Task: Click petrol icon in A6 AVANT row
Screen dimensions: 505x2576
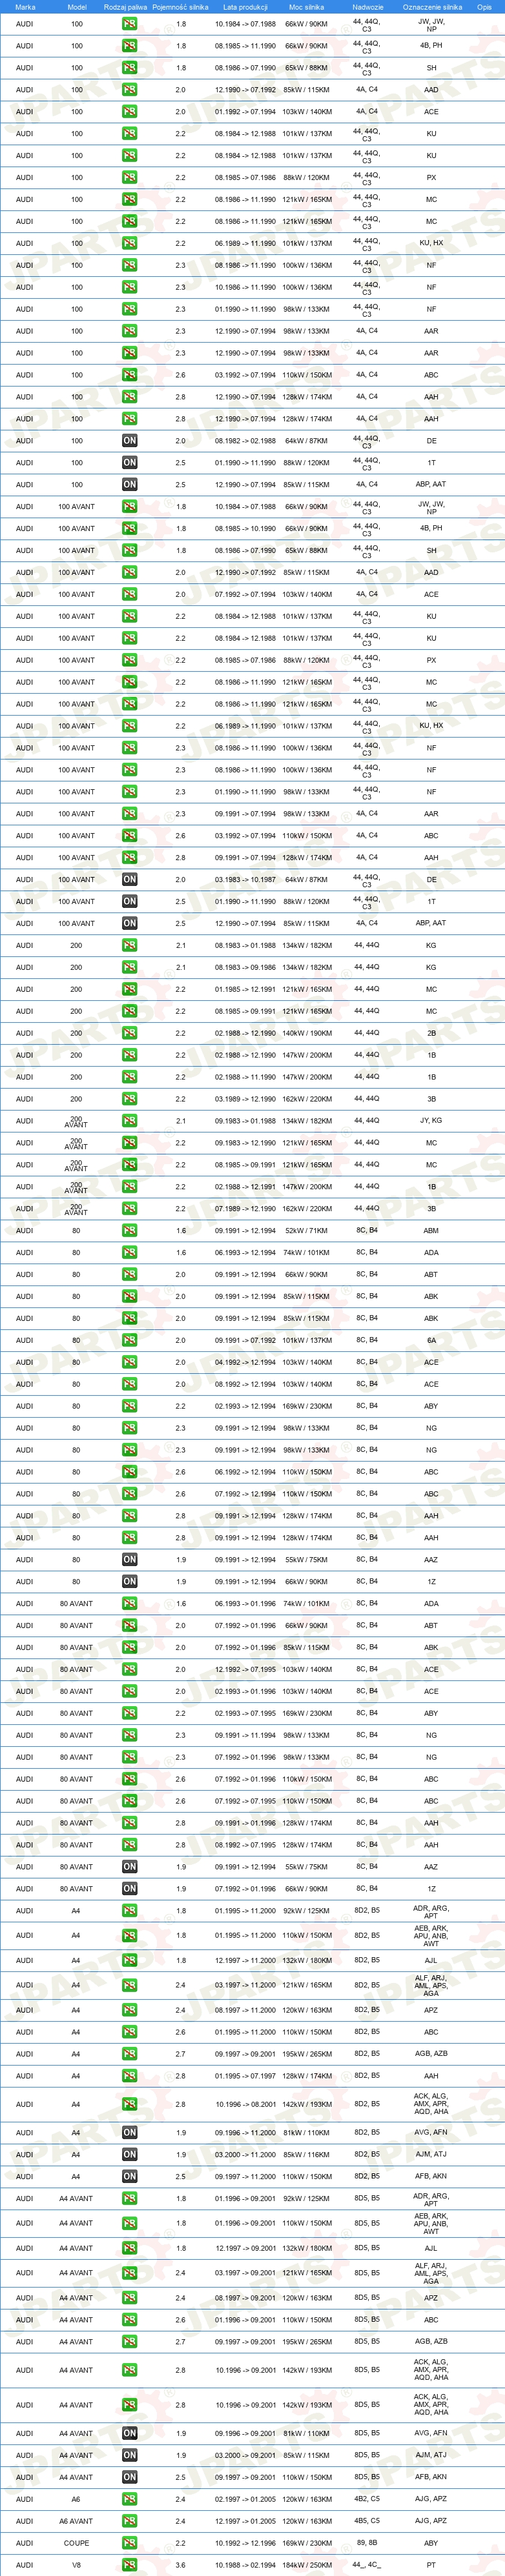Action: tap(129, 2520)
